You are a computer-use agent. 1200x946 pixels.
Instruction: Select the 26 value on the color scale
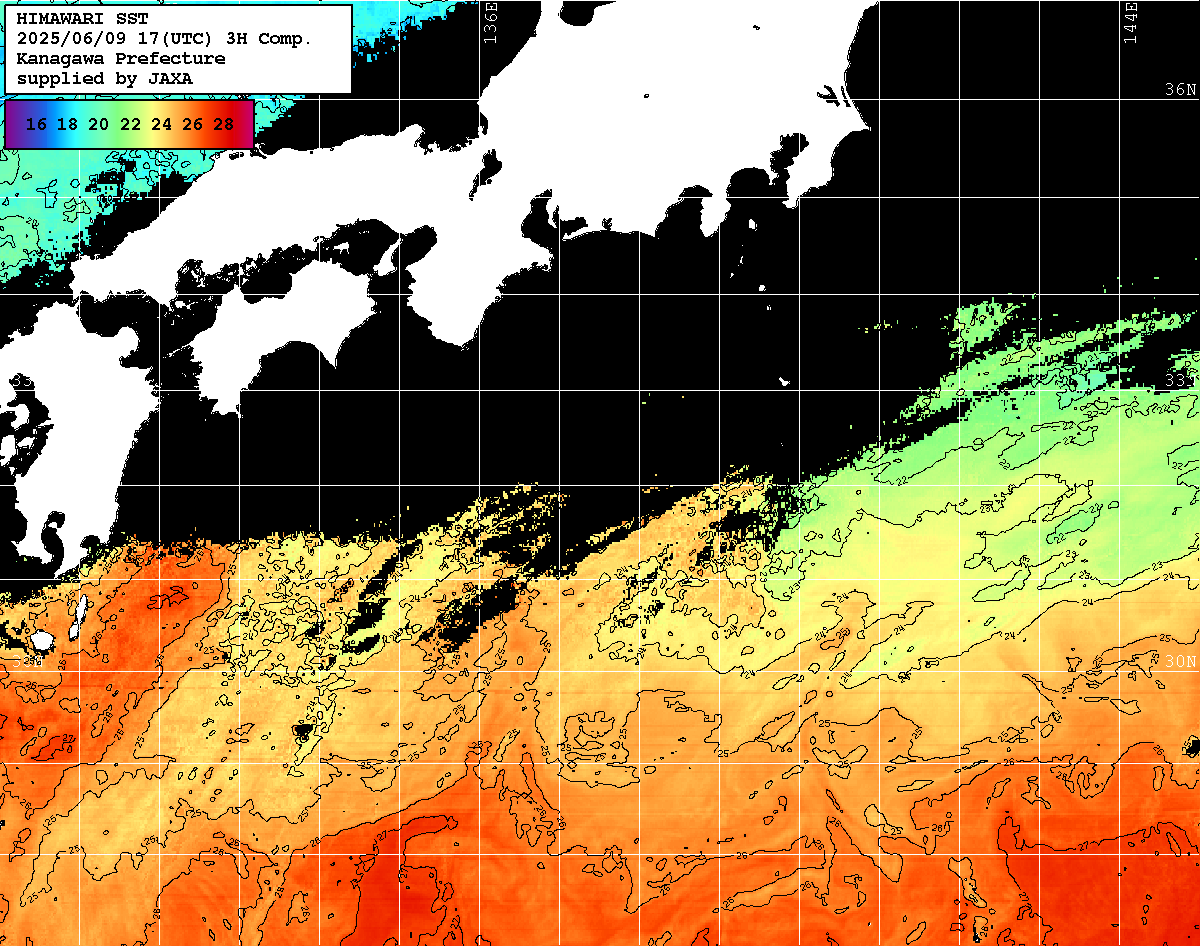click(x=192, y=124)
